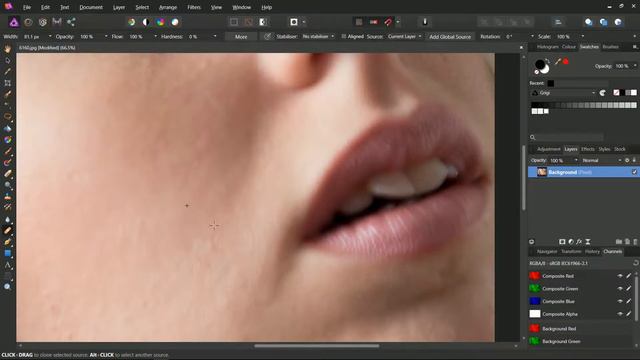
Task: Click Add Global Source button
Action: click(x=450, y=37)
